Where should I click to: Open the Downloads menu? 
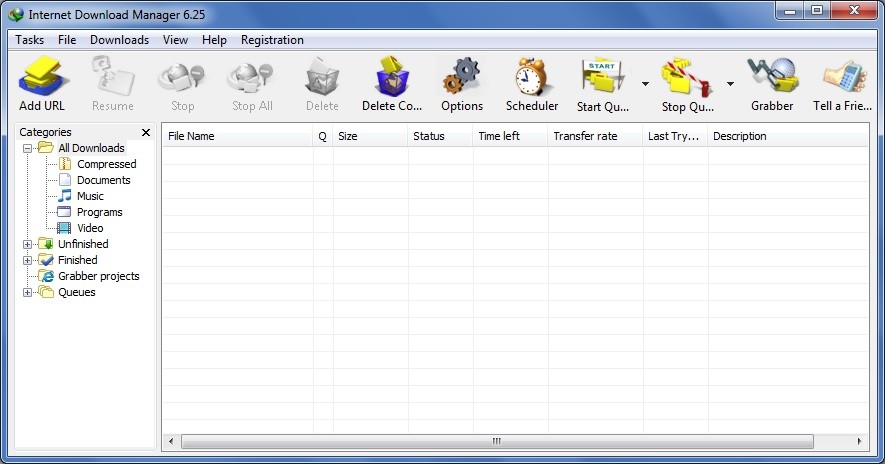point(120,40)
